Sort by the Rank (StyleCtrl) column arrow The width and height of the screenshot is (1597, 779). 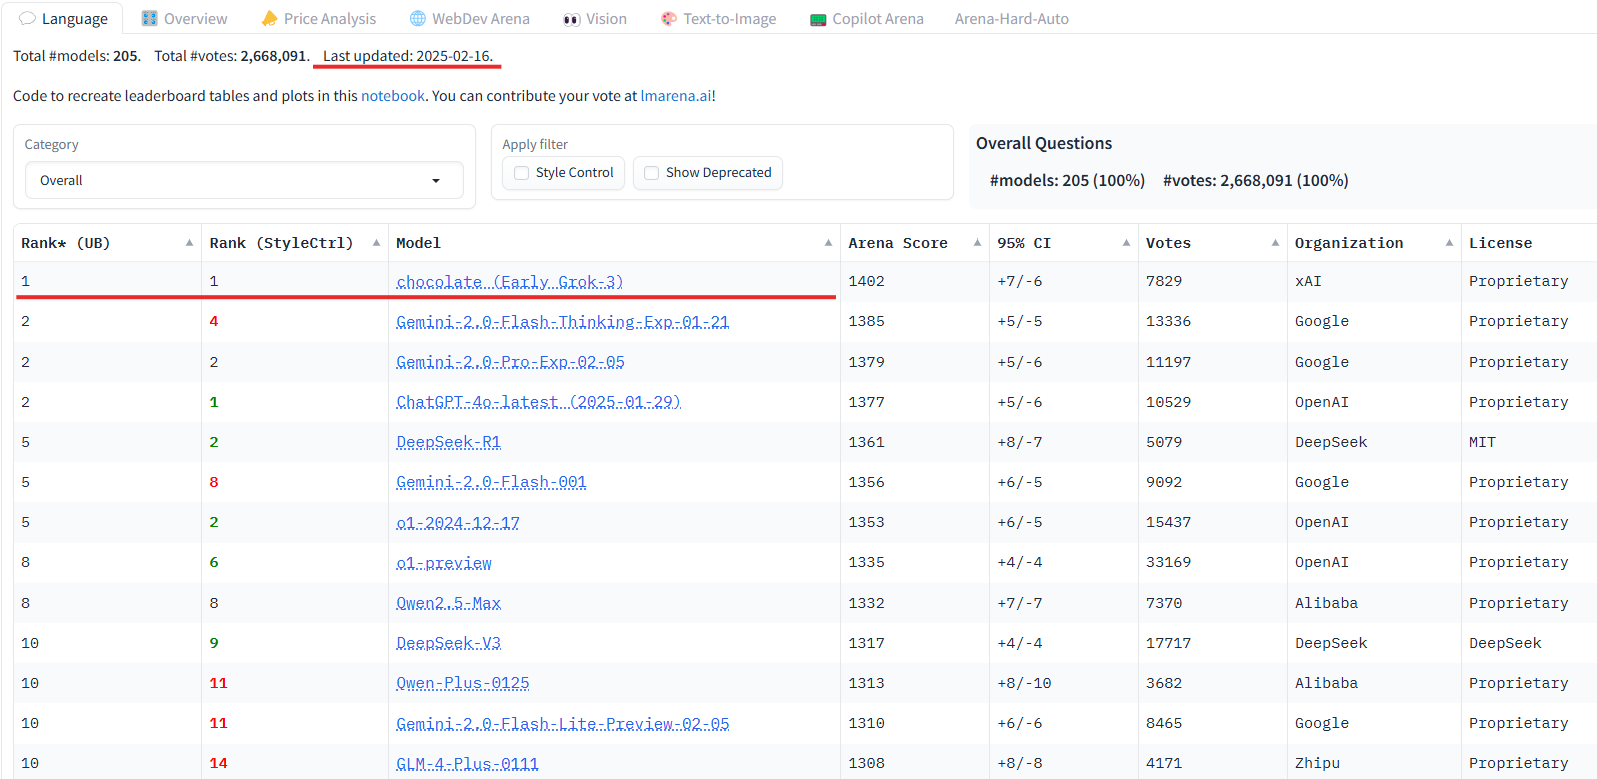[x=376, y=243]
